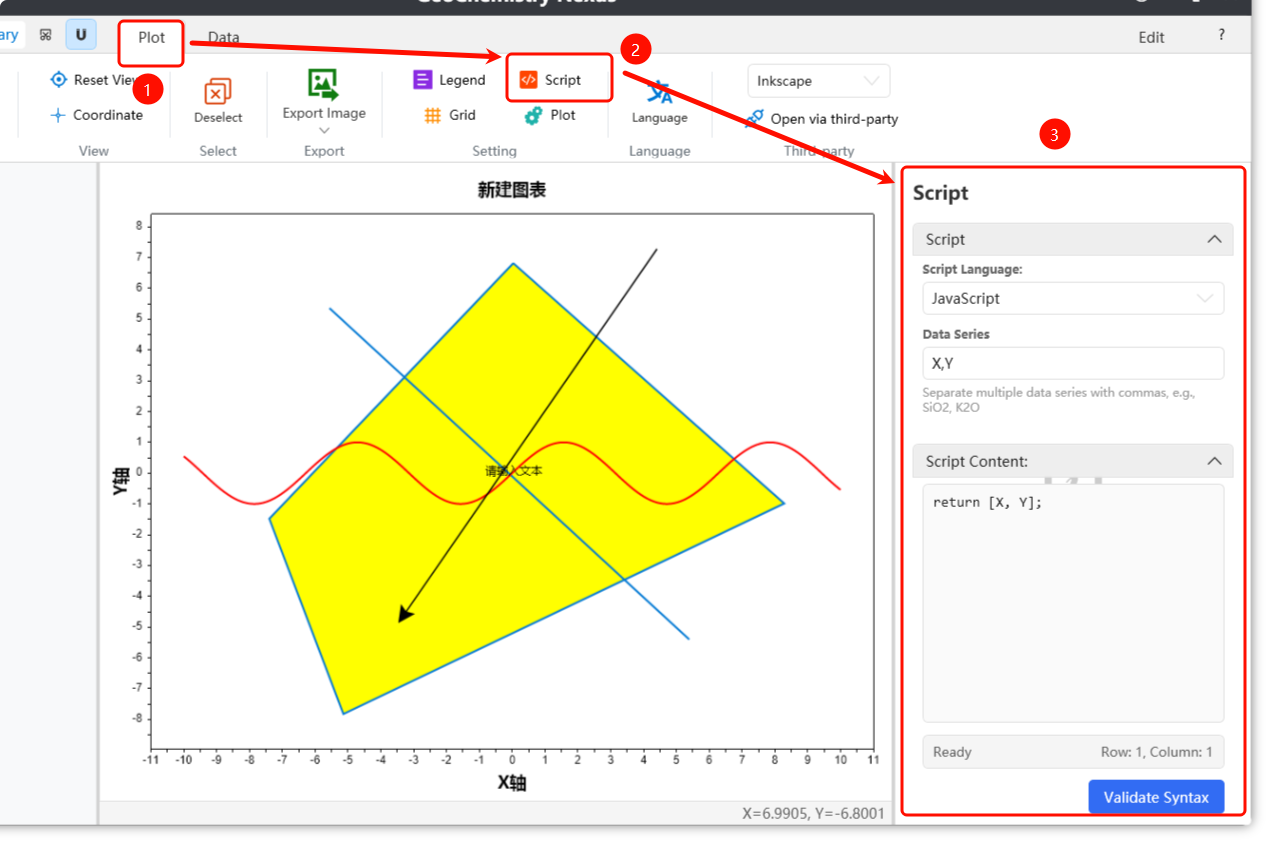Click Open via third-party
The width and height of the screenshot is (1281, 847).
coord(822,119)
